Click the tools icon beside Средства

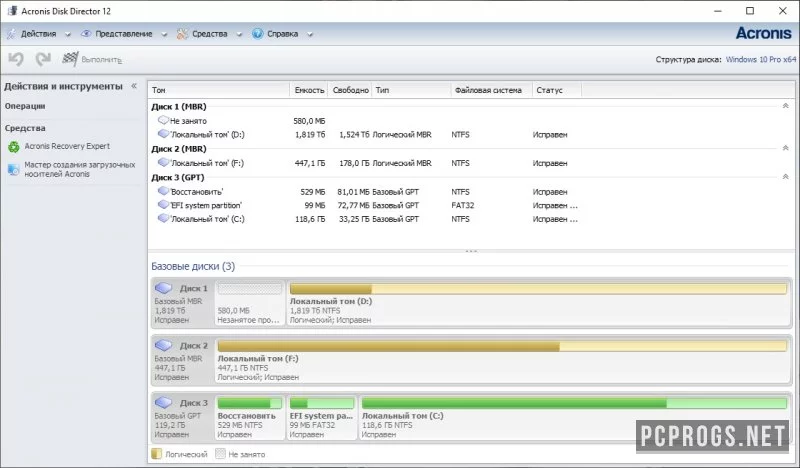coord(183,34)
